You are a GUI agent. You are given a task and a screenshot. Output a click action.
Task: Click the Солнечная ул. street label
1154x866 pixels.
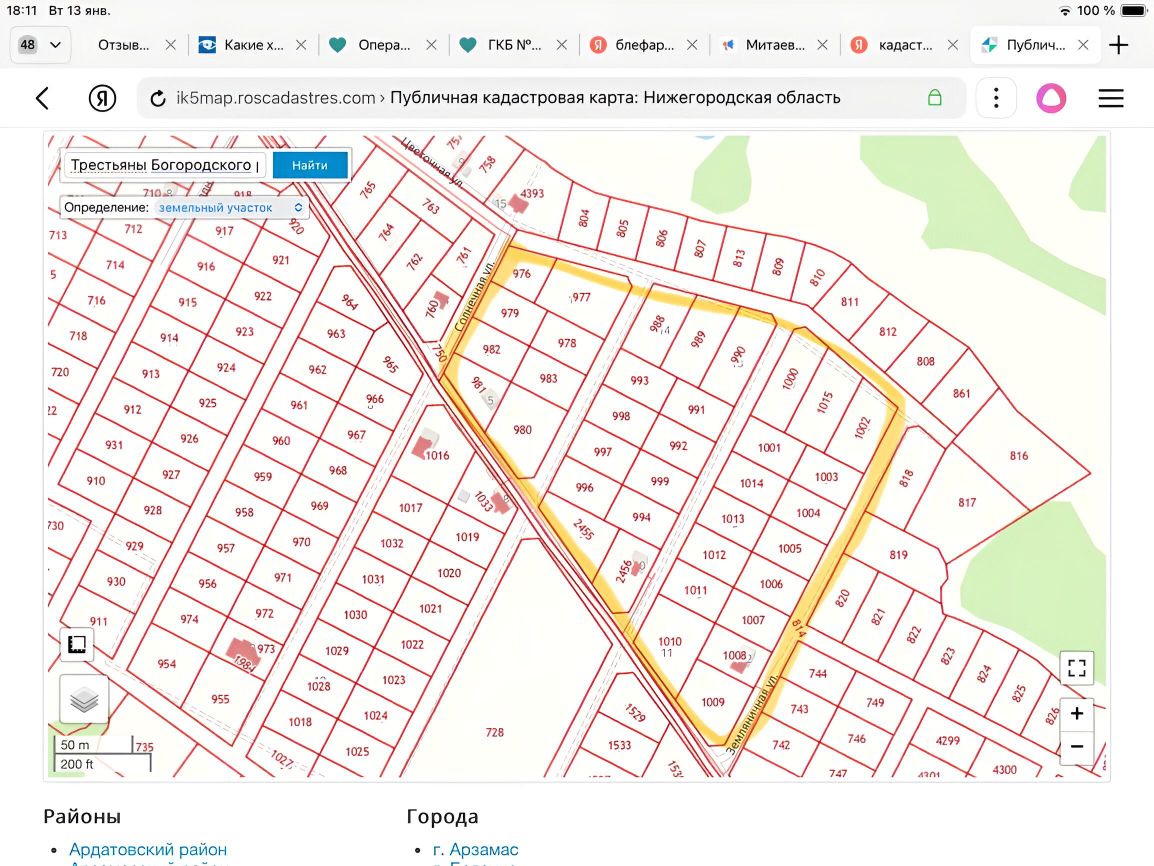(x=473, y=297)
